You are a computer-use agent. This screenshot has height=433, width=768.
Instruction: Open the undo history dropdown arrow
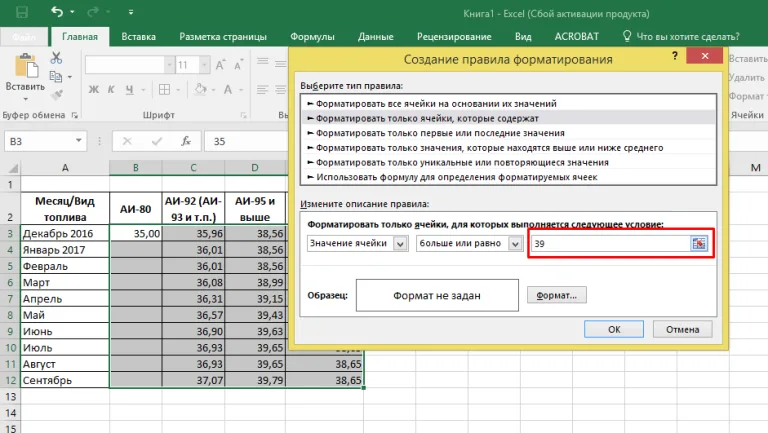72,12
